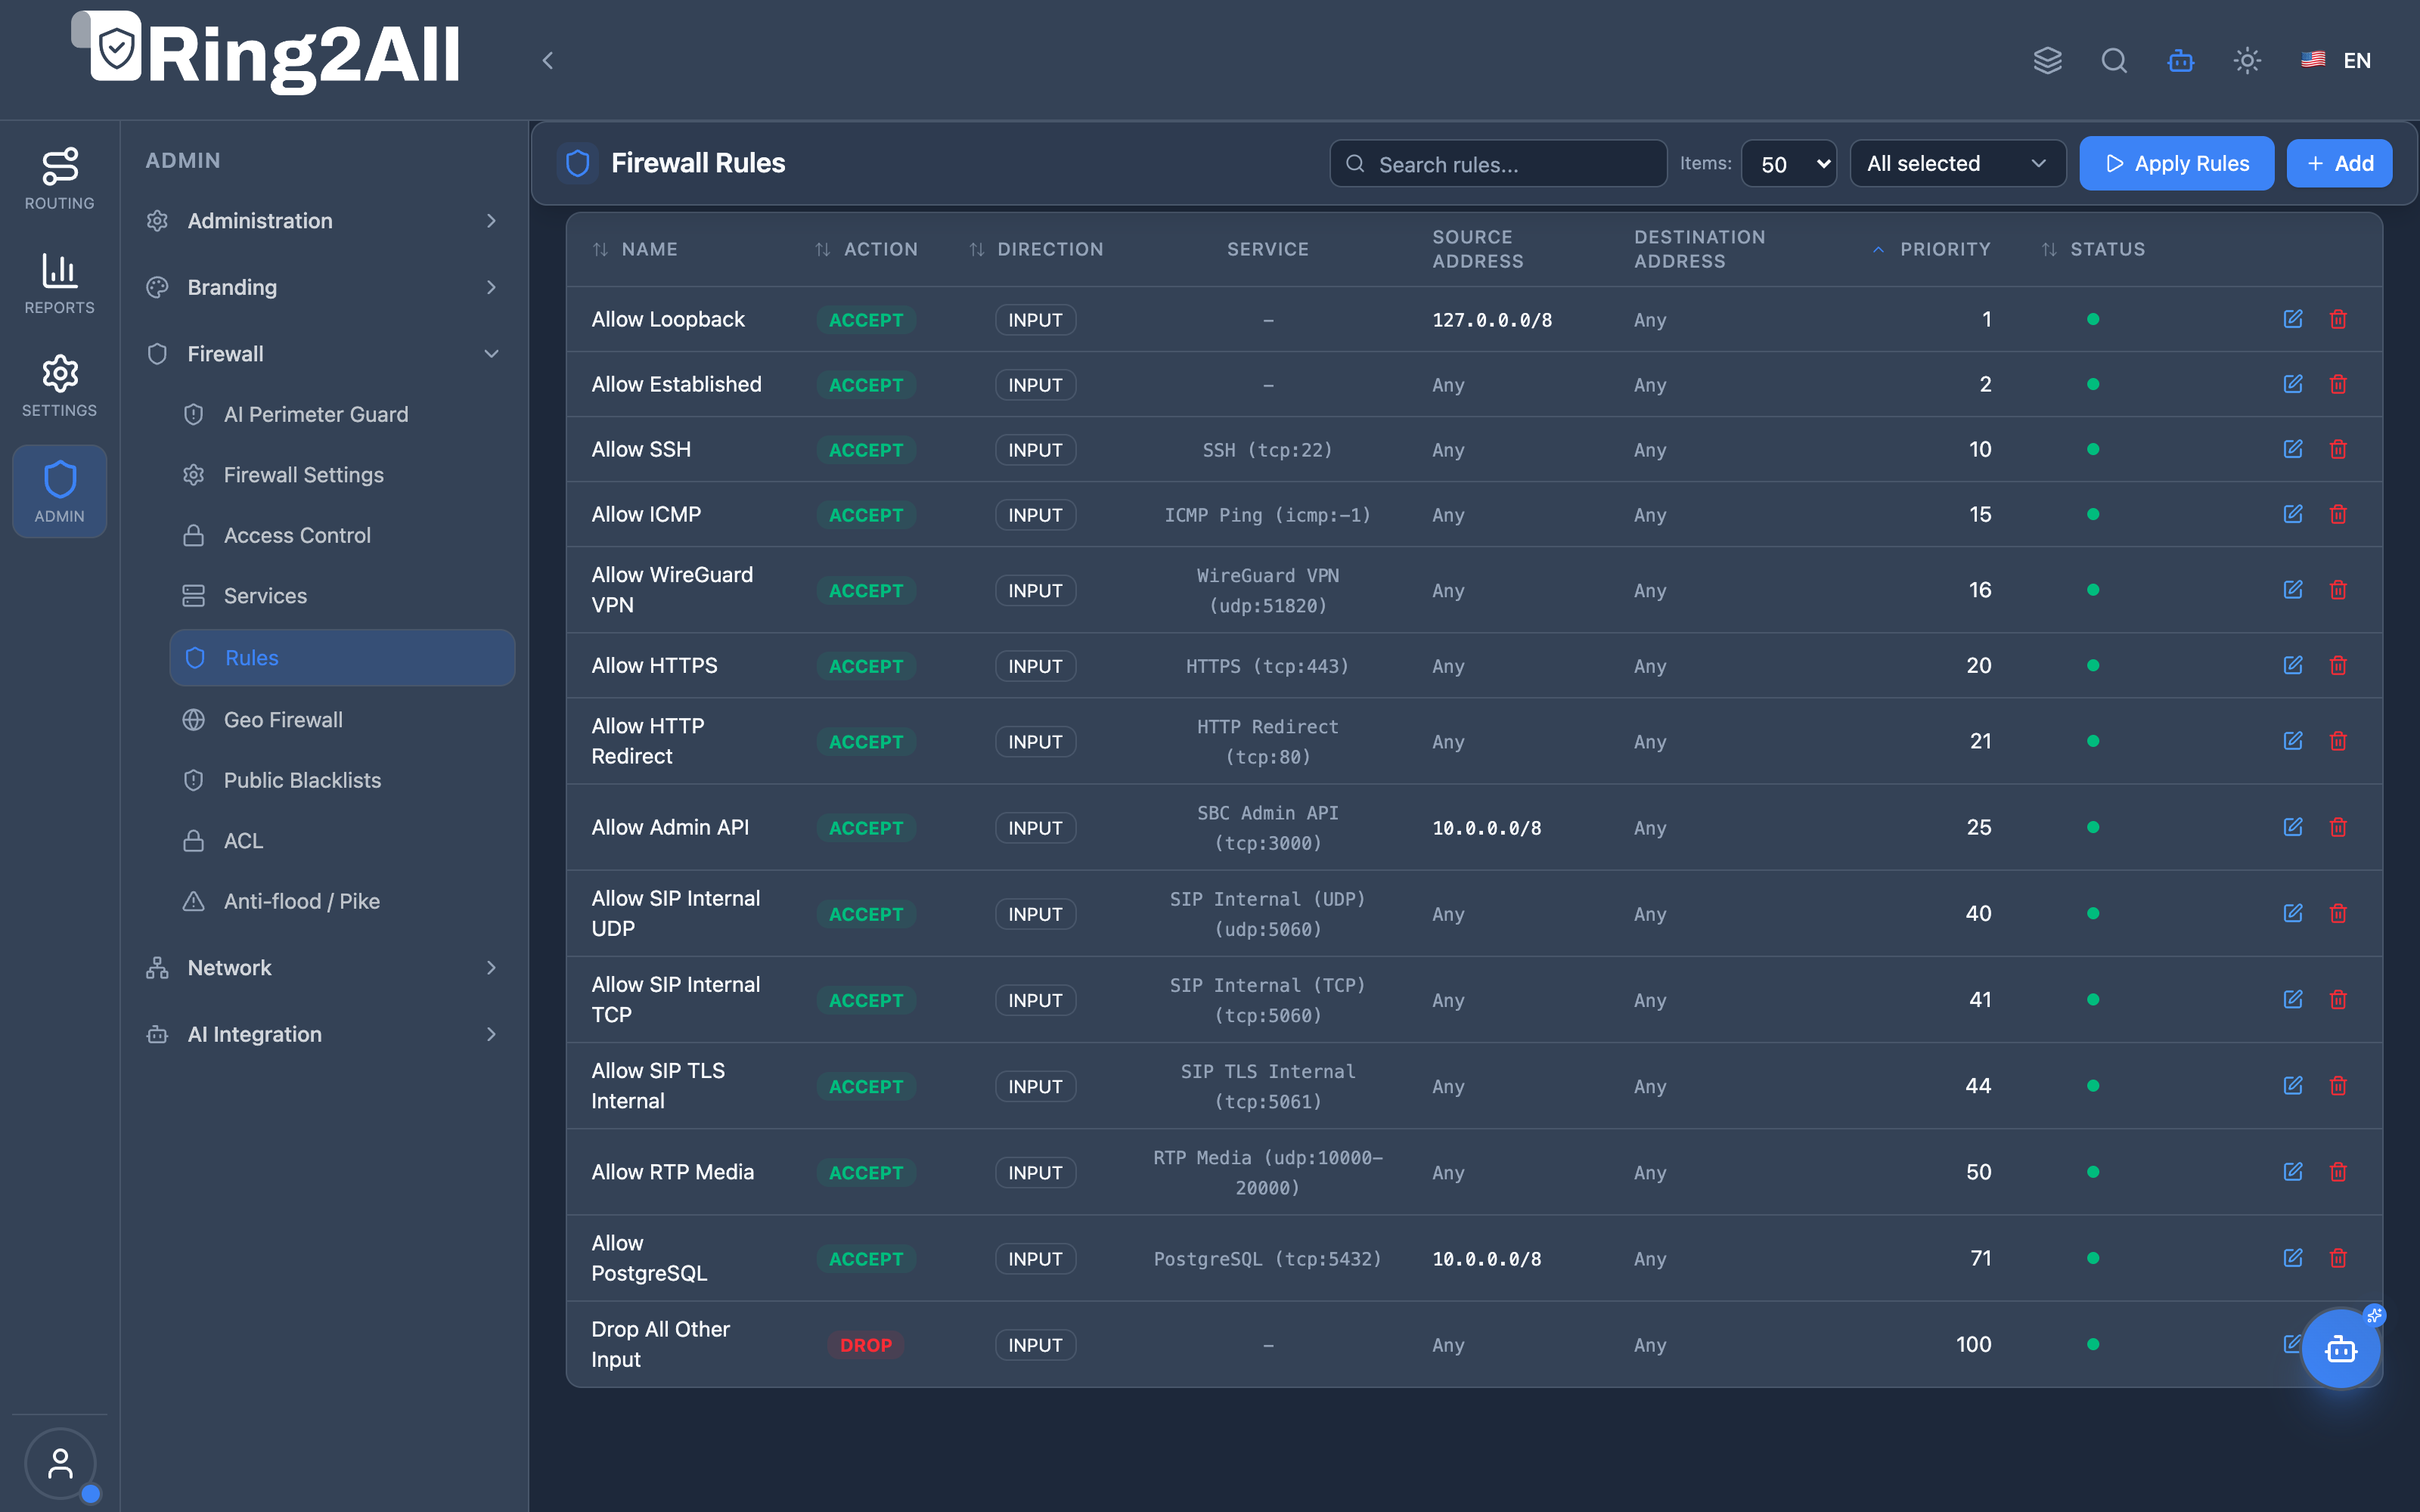Open Geo Firewall page
The height and width of the screenshot is (1512, 2420).
click(x=342, y=720)
